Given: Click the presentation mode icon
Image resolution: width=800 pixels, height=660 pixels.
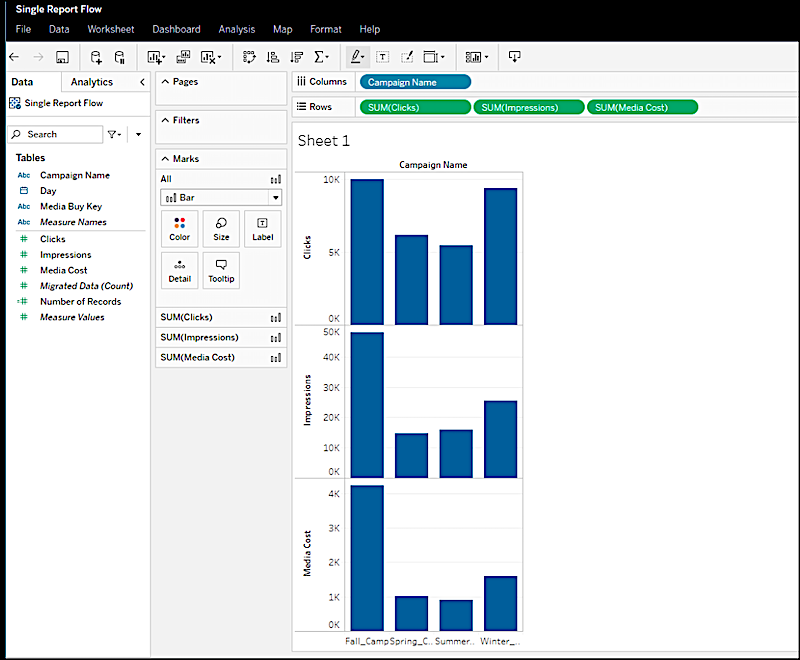Looking at the screenshot, I should tap(514, 57).
